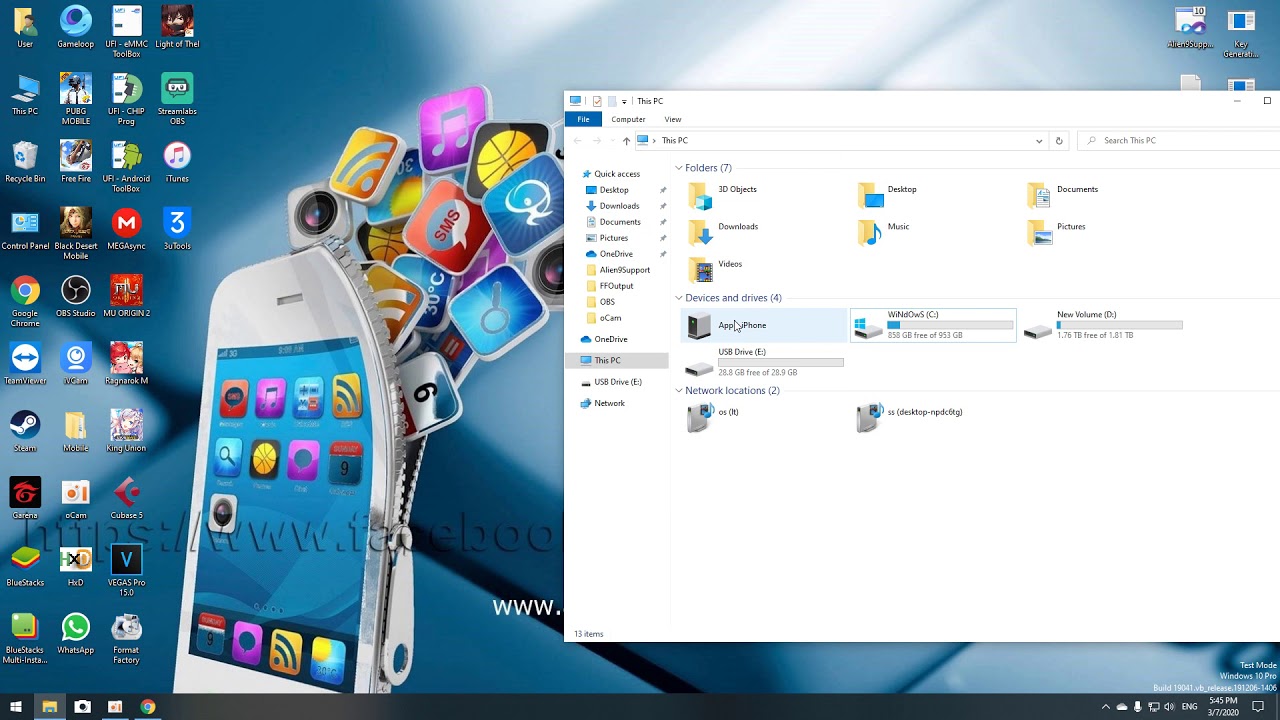Open the File menu tab

point(583,119)
